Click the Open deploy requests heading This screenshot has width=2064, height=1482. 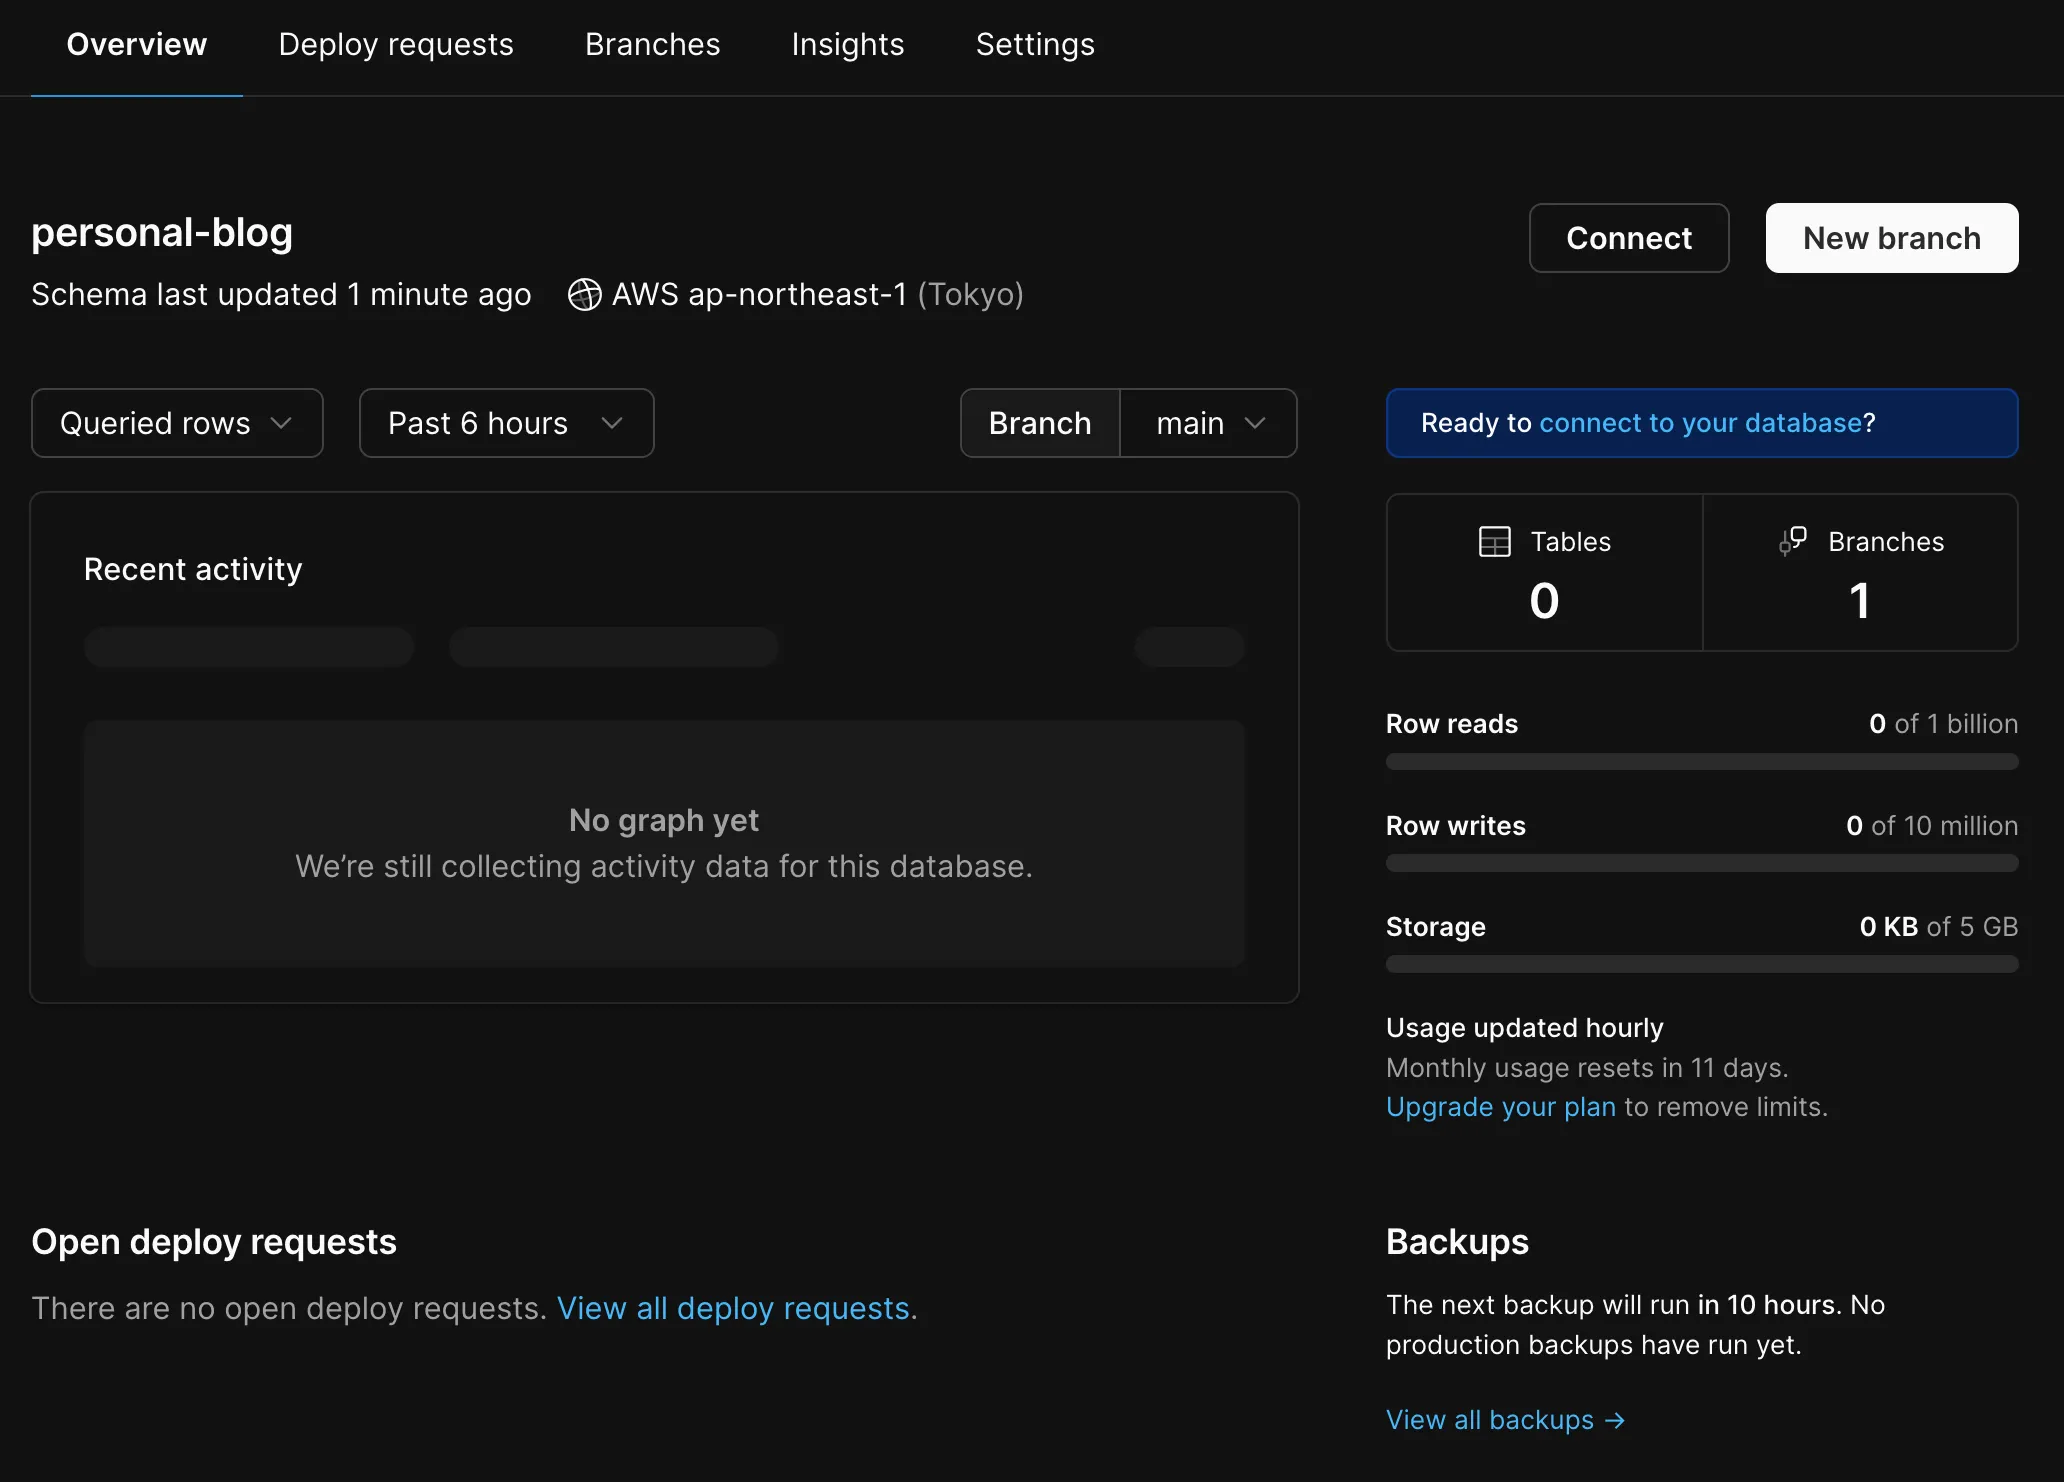coord(214,1242)
